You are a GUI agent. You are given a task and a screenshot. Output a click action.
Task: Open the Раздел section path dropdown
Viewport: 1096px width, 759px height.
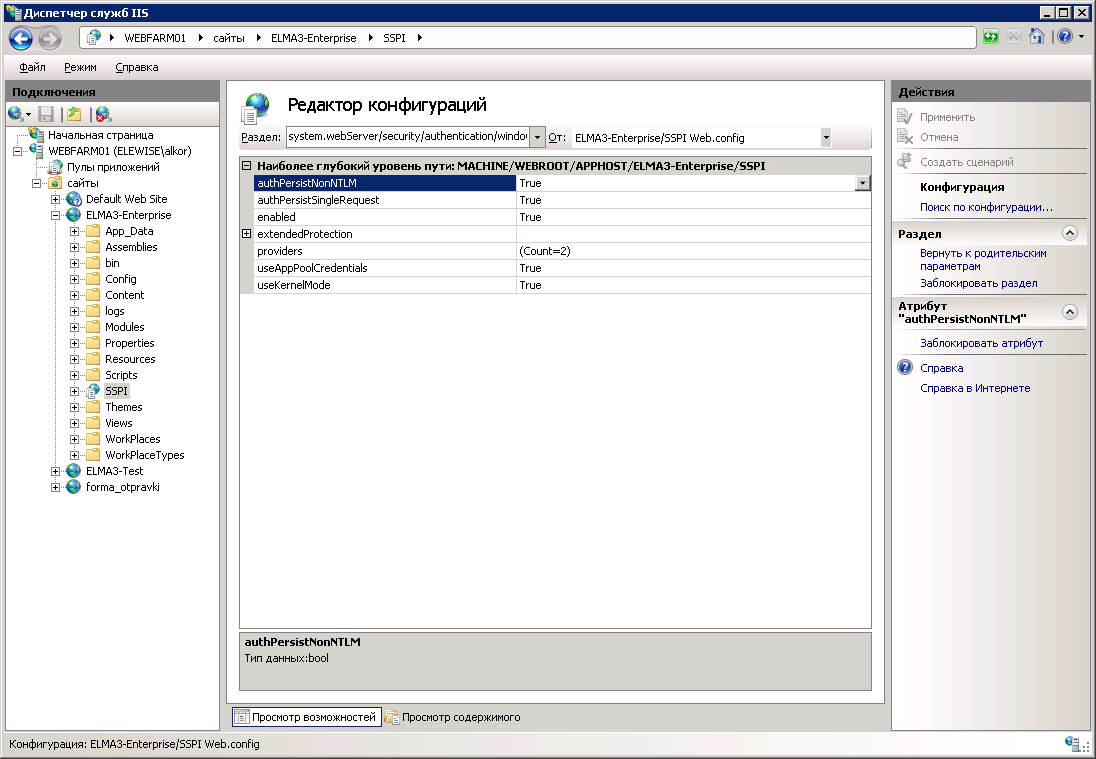click(537, 137)
